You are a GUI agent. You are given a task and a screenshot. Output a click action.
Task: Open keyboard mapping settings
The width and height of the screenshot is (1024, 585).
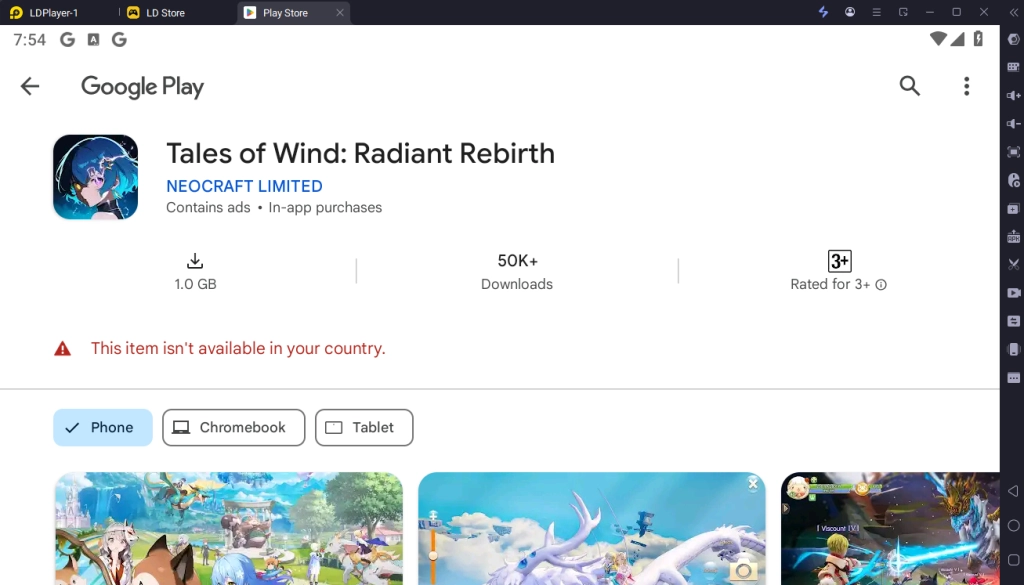coord(1013,68)
